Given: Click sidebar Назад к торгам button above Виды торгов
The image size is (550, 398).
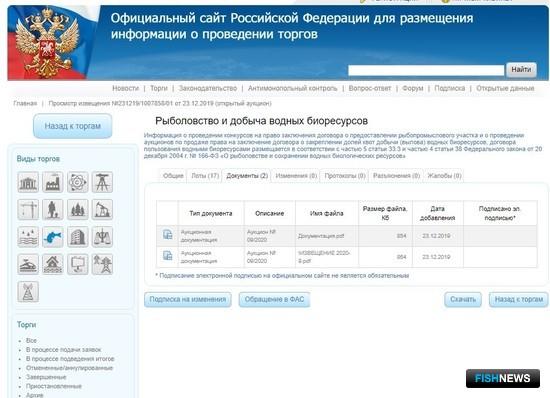Looking at the screenshot, I should [73, 126].
